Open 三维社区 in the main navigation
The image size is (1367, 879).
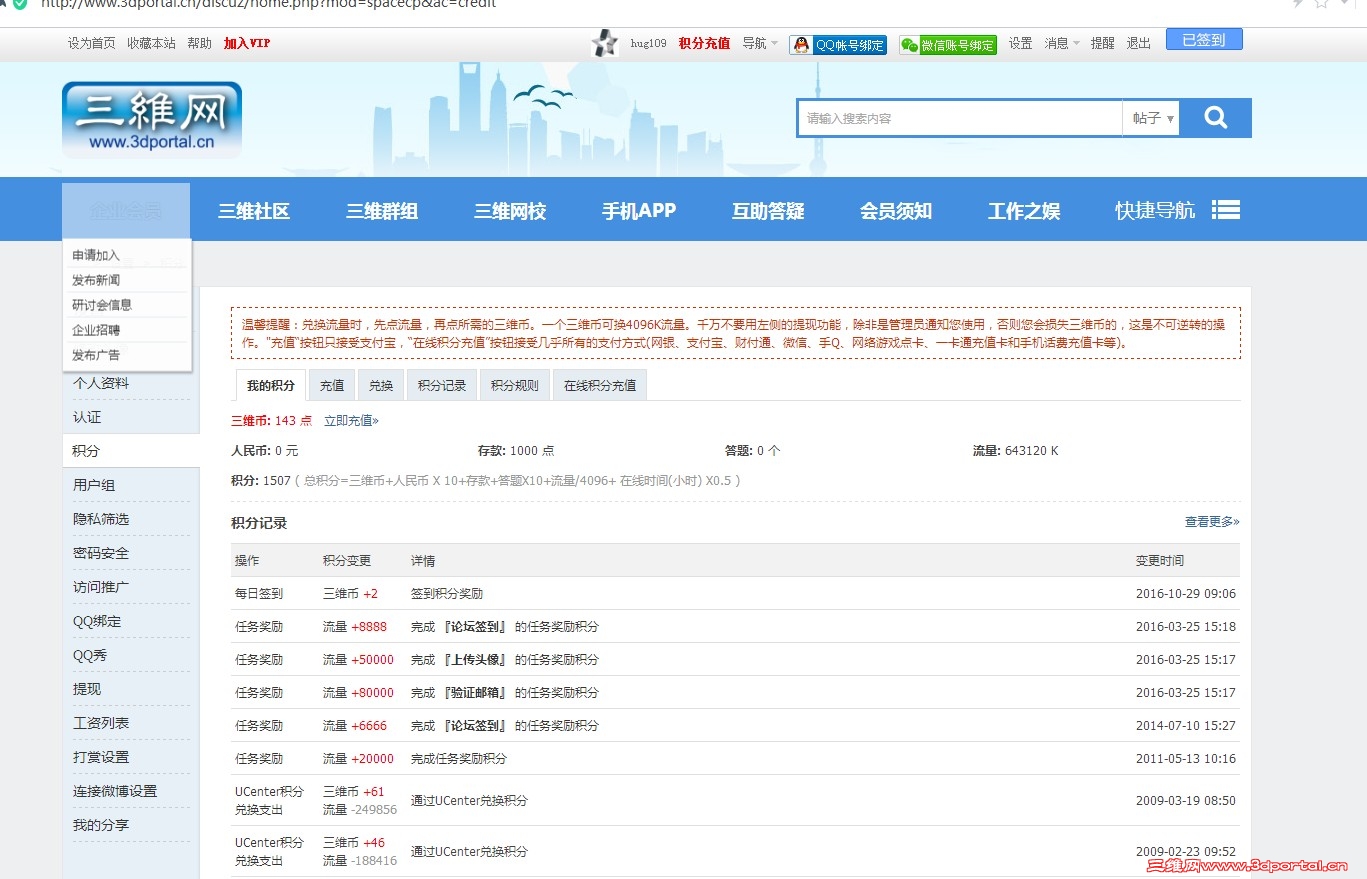click(x=254, y=211)
